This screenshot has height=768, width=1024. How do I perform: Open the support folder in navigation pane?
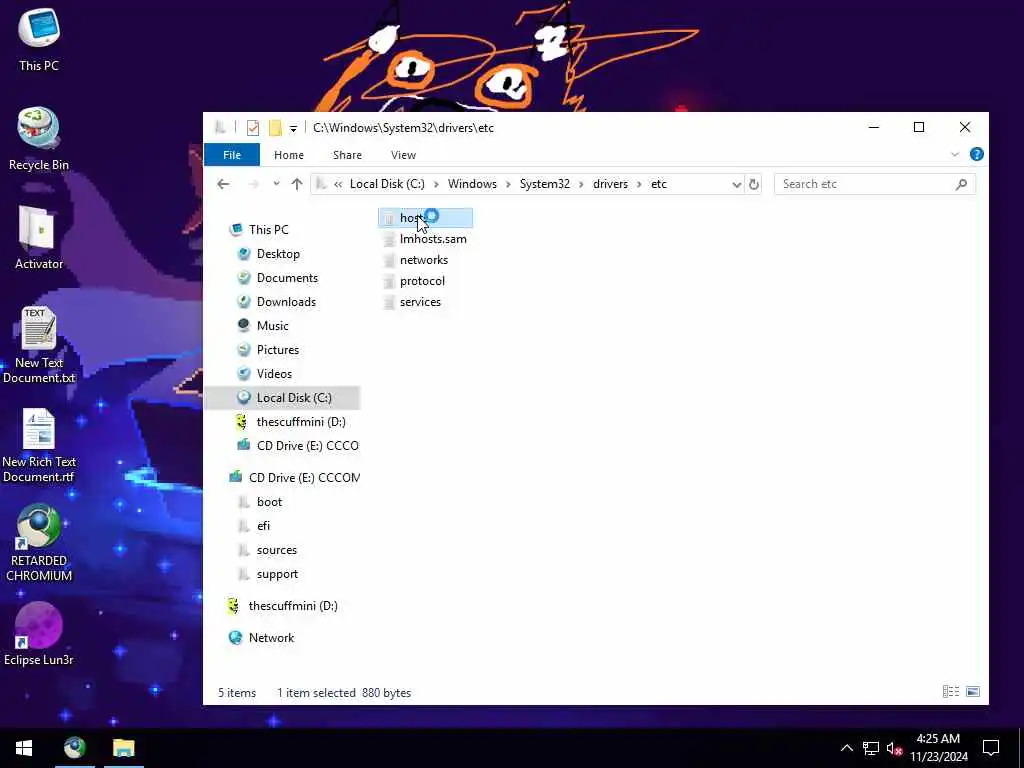pyautogui.click(x=268, y=574)
